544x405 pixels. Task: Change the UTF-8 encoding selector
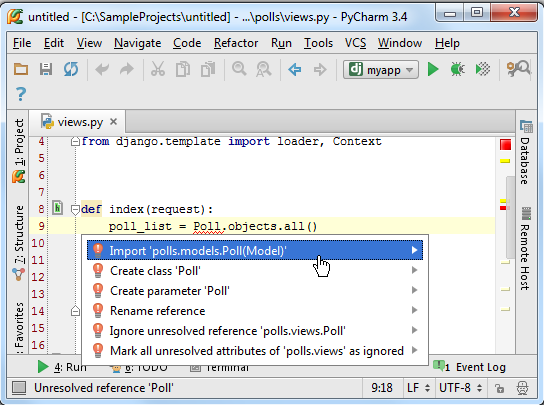point(460,388)
